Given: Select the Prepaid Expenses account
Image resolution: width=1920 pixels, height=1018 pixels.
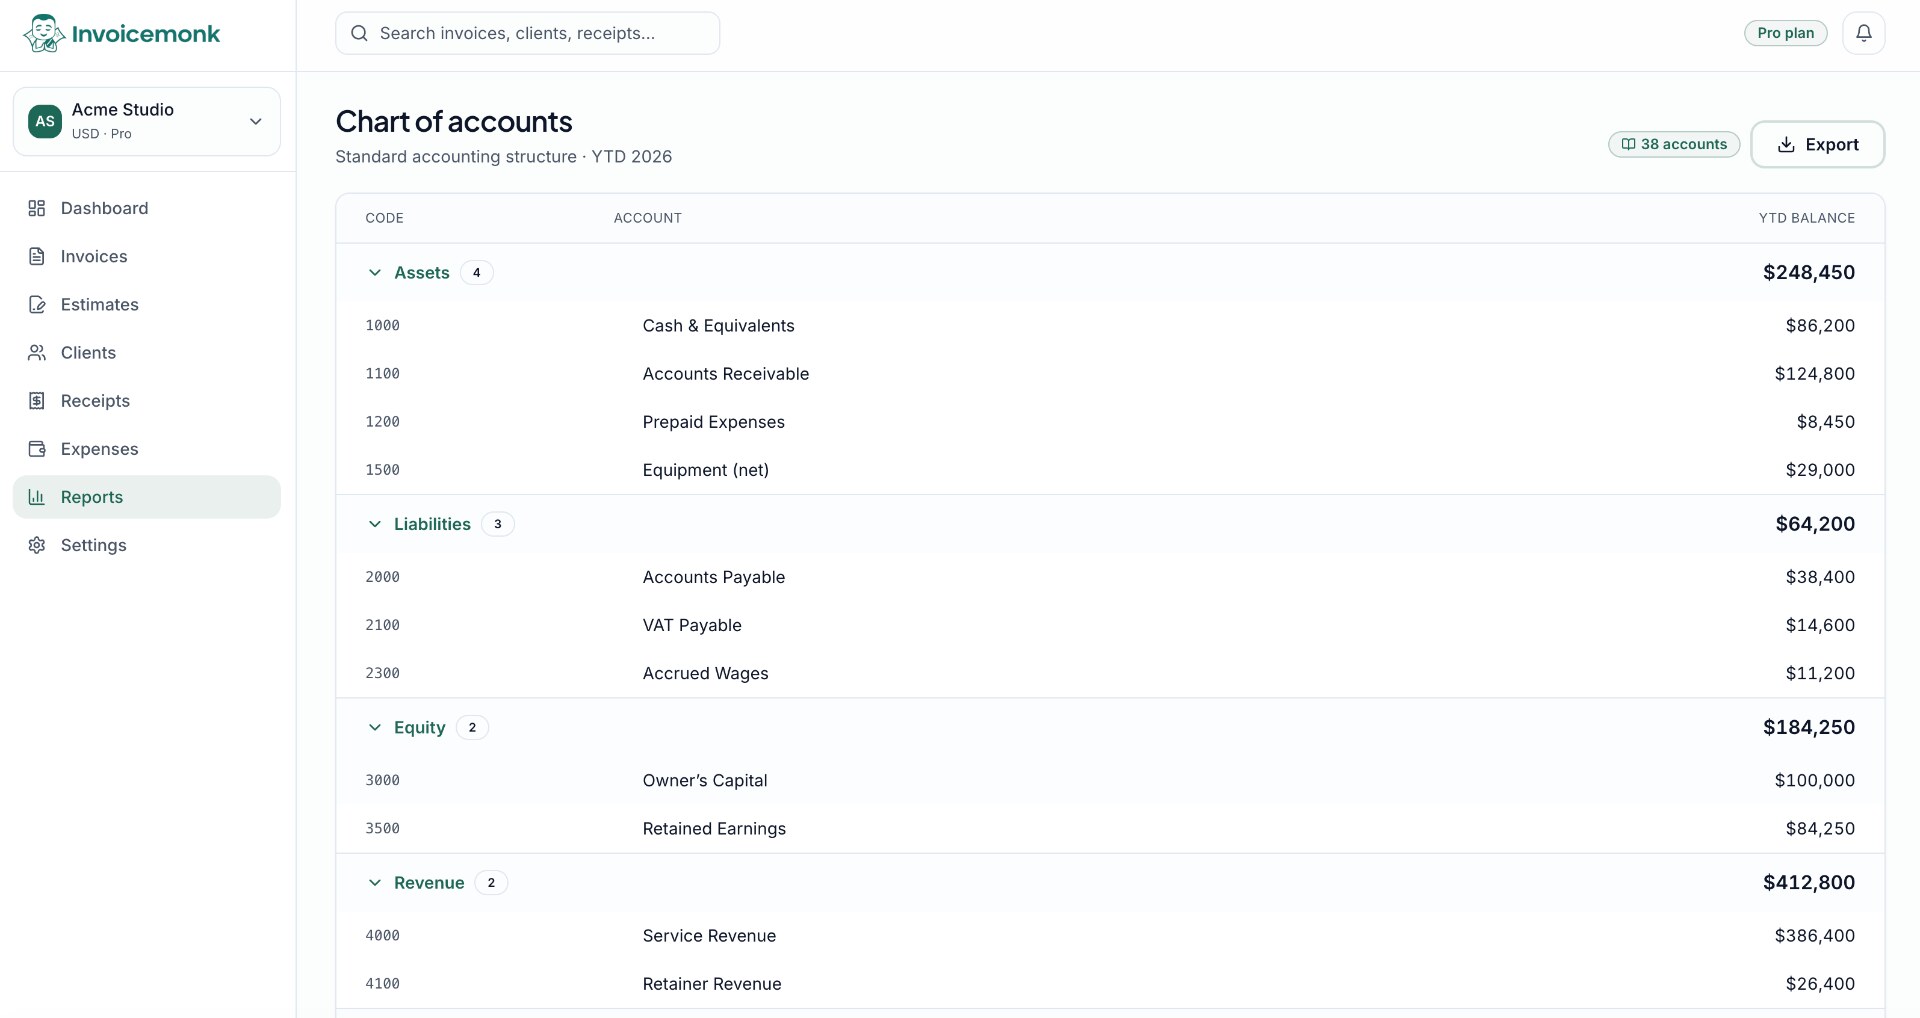Looking at the screenshot, I should pyautogui.click(x=1110, y=421).
